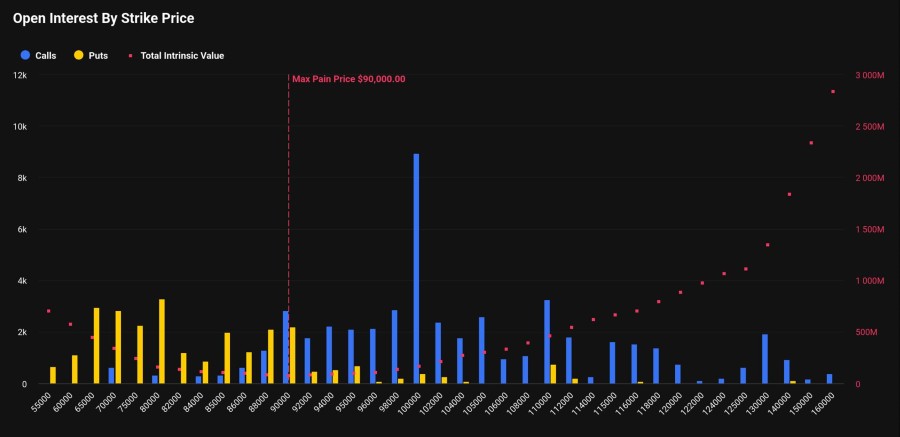The width and height of the screenshot is (900, 437).
Task: Select the Calls bar at 130000 strike
Action: (x=765, y=358)
